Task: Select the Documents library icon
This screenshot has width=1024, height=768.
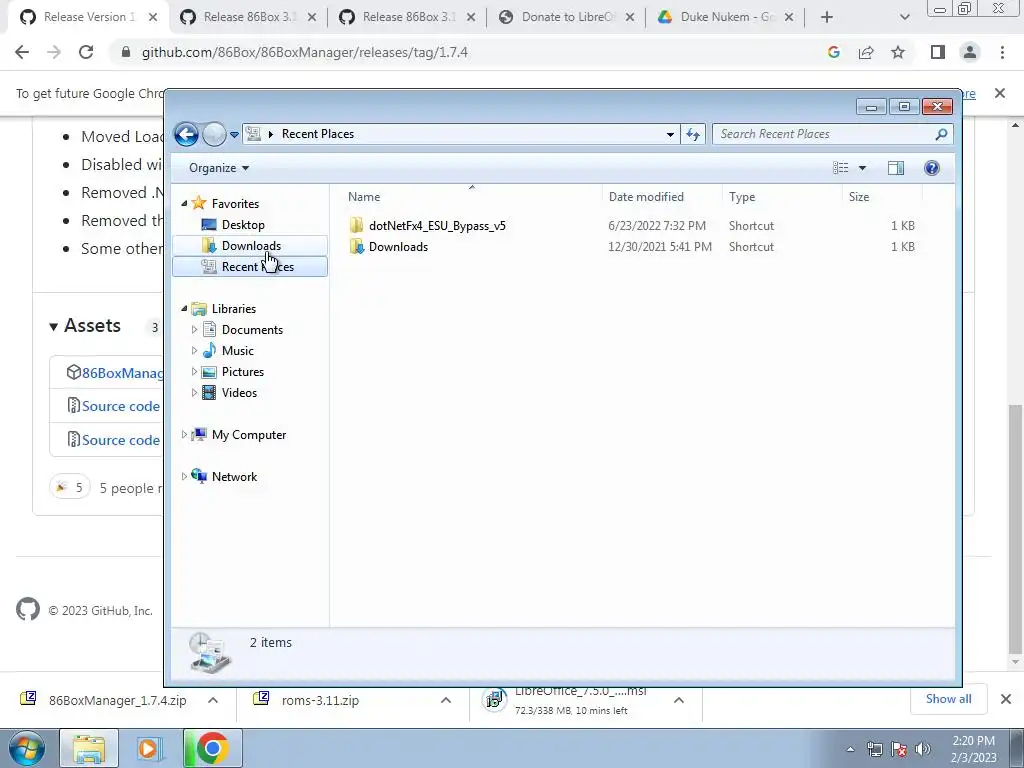Action: [209, 330]
